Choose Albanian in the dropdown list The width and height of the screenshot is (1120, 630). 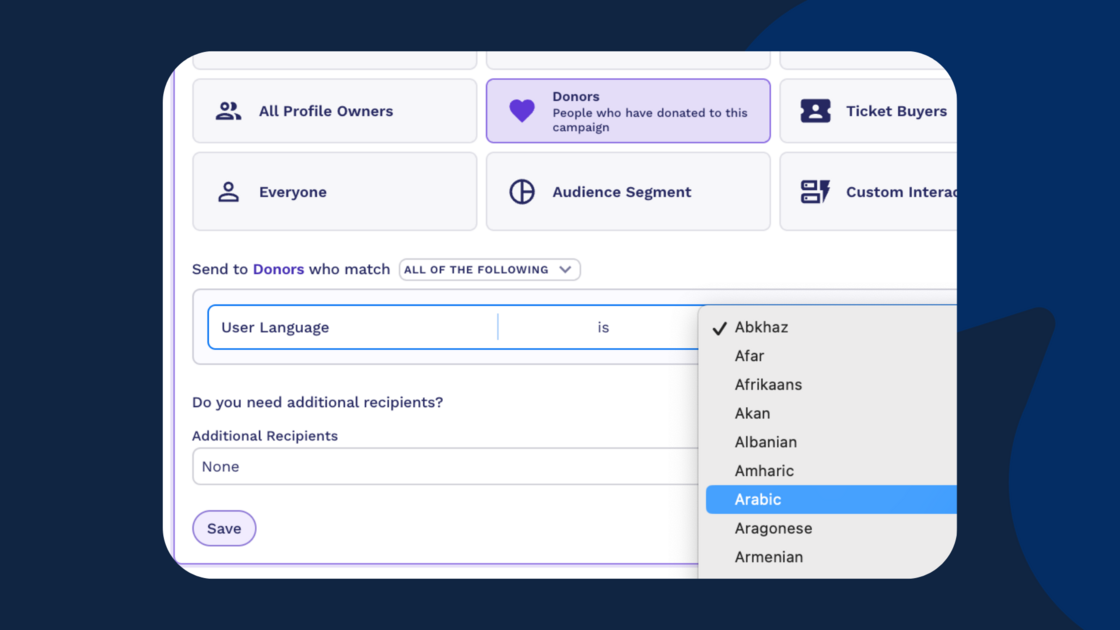pyautogui.click(x=765, y=442)
